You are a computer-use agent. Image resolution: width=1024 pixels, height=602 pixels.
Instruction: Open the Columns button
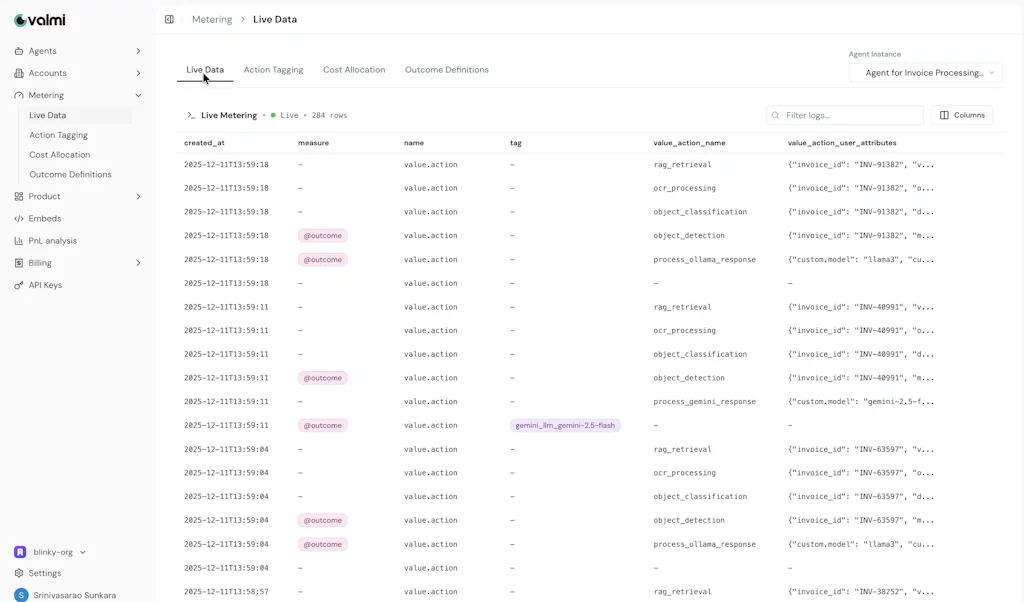click(961, 114)
